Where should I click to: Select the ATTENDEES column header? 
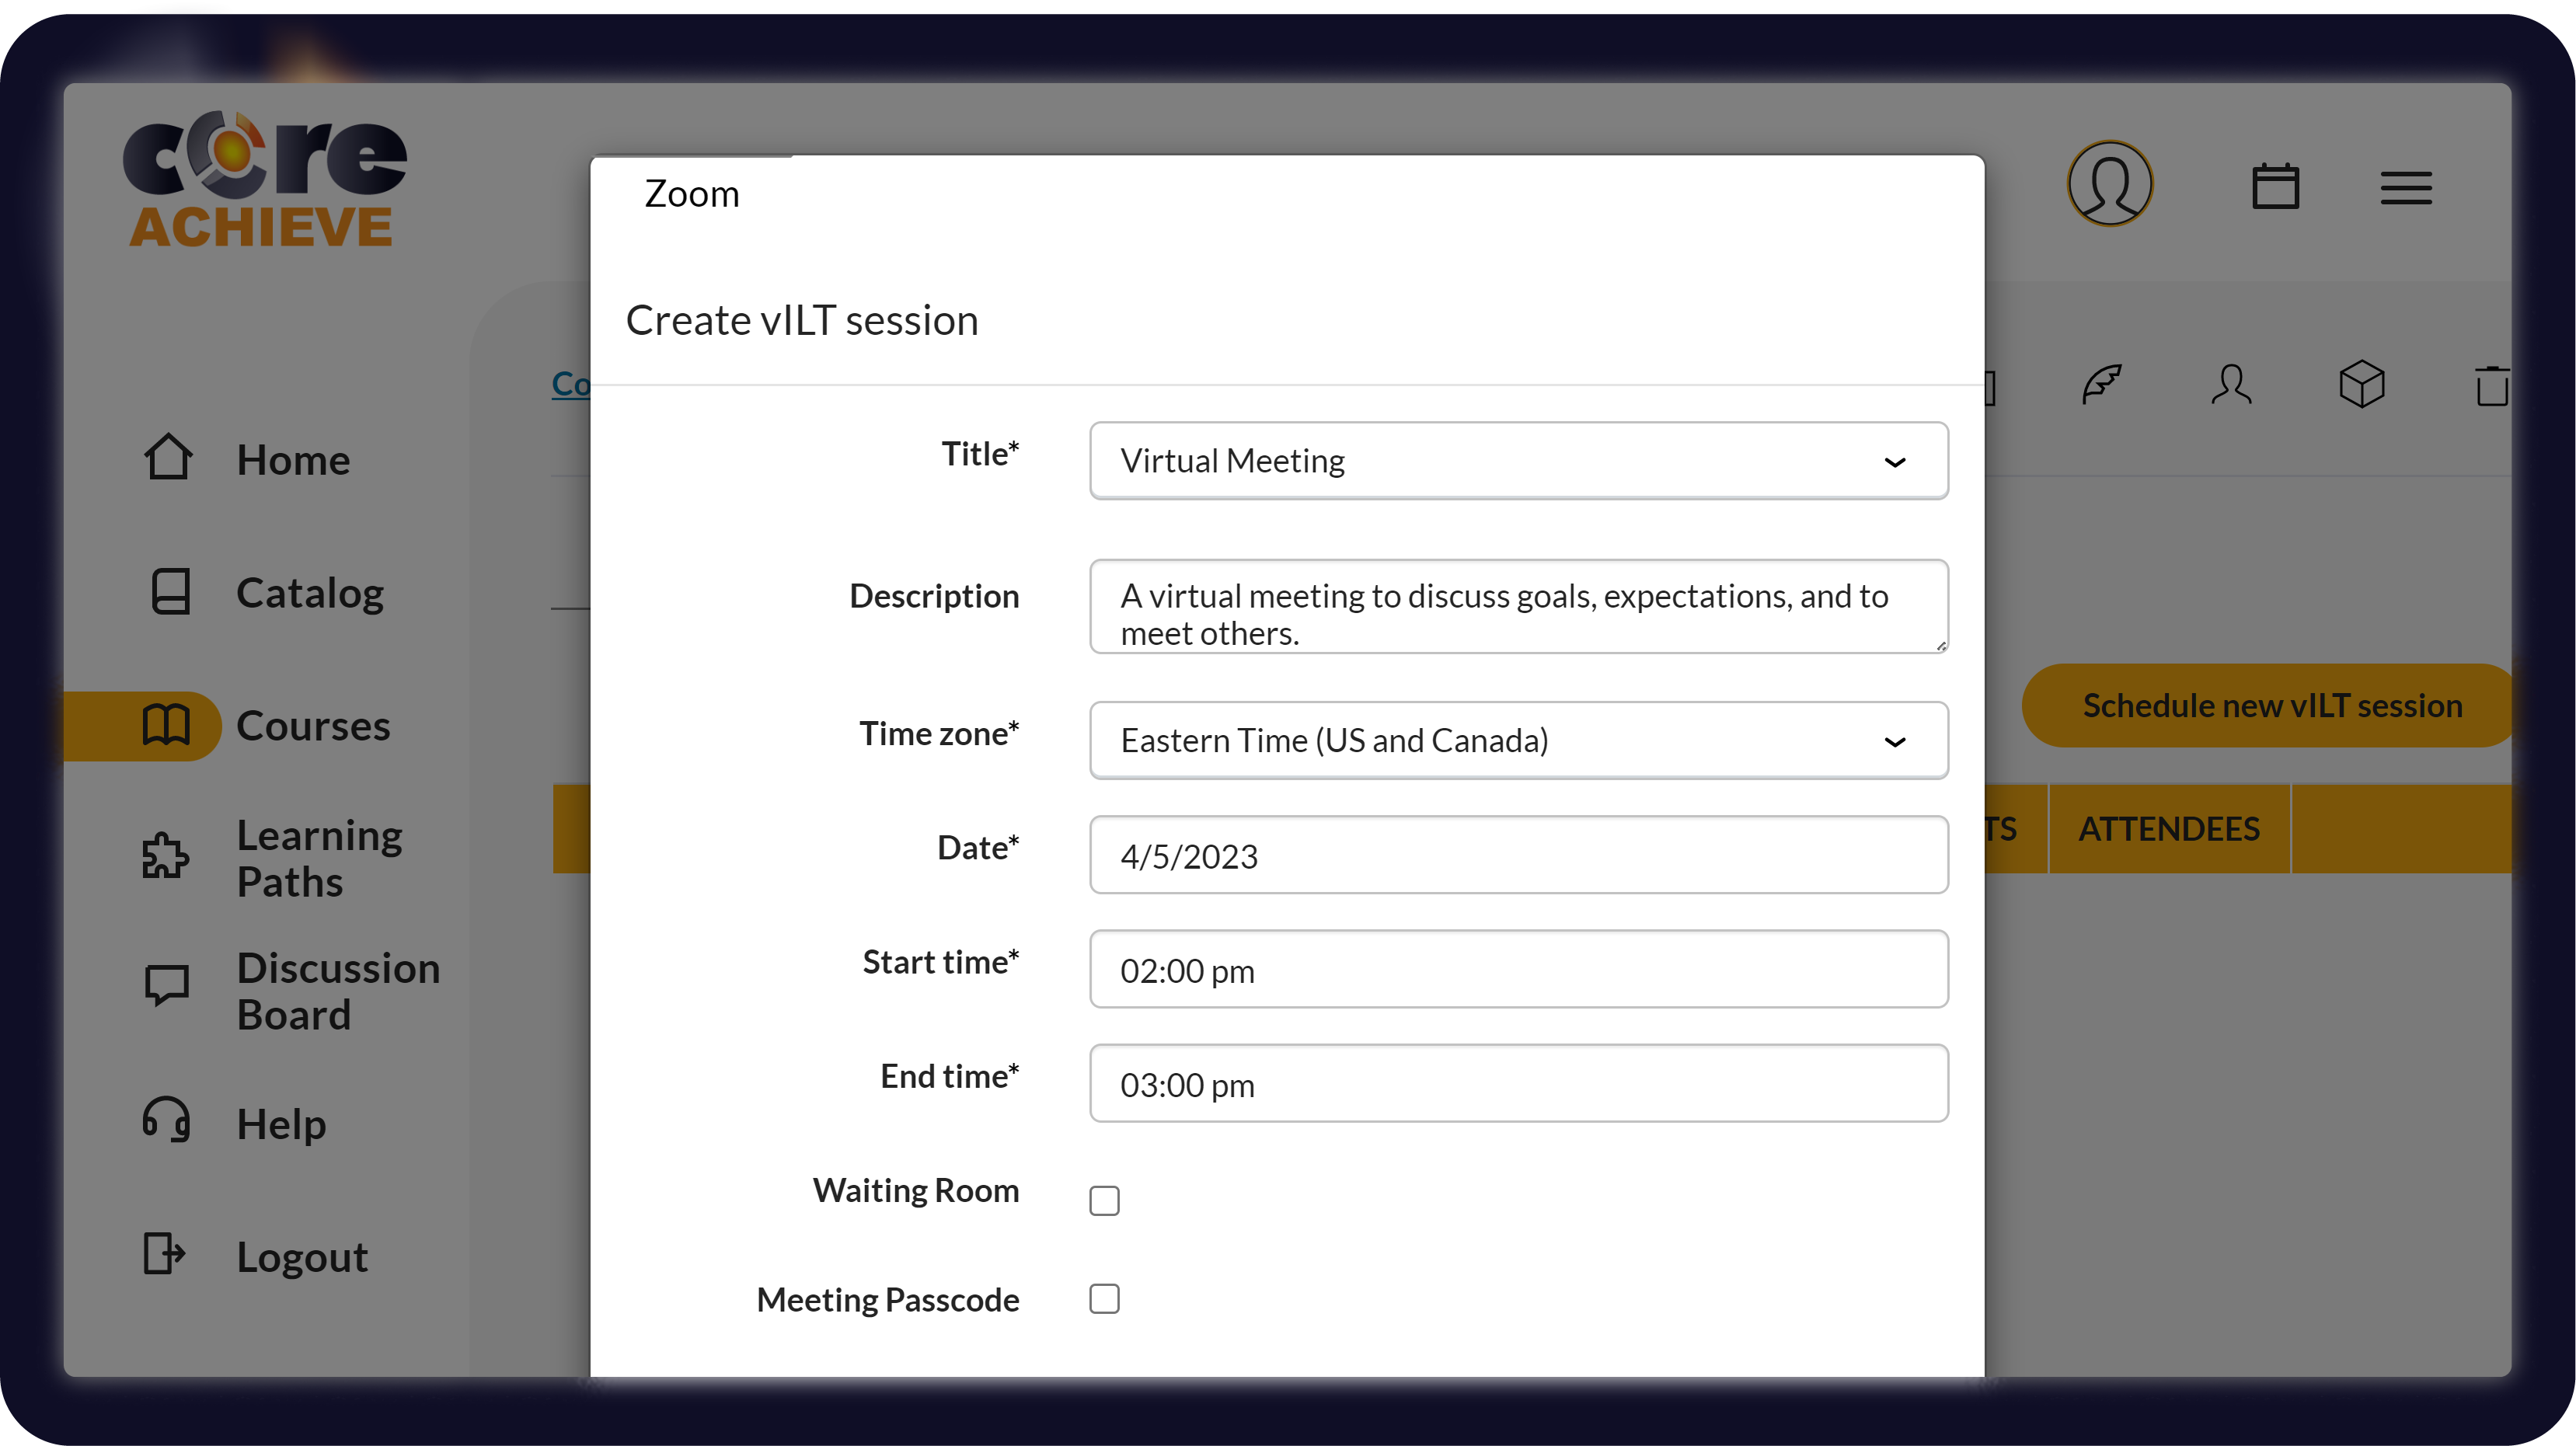tap(2169, 829)
